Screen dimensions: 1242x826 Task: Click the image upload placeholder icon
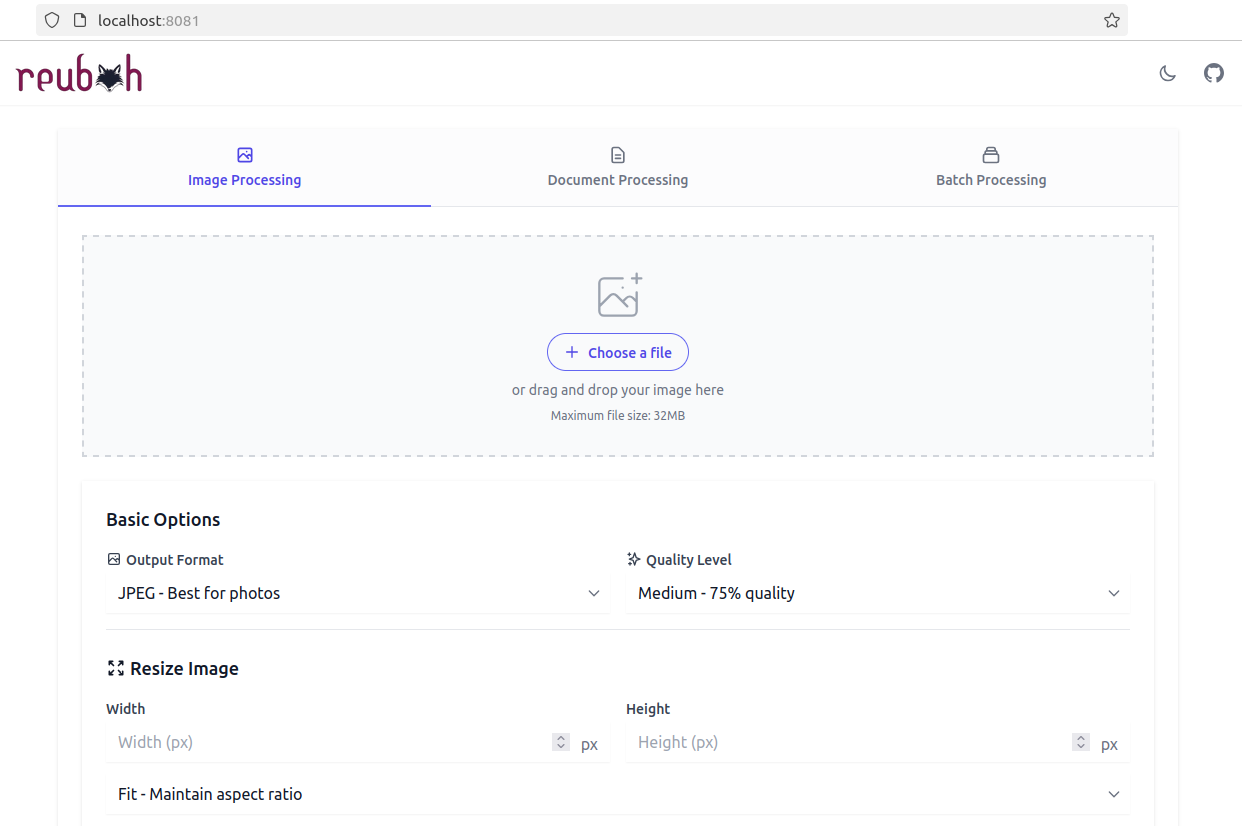pyautogui.click(x=619, y=295)
